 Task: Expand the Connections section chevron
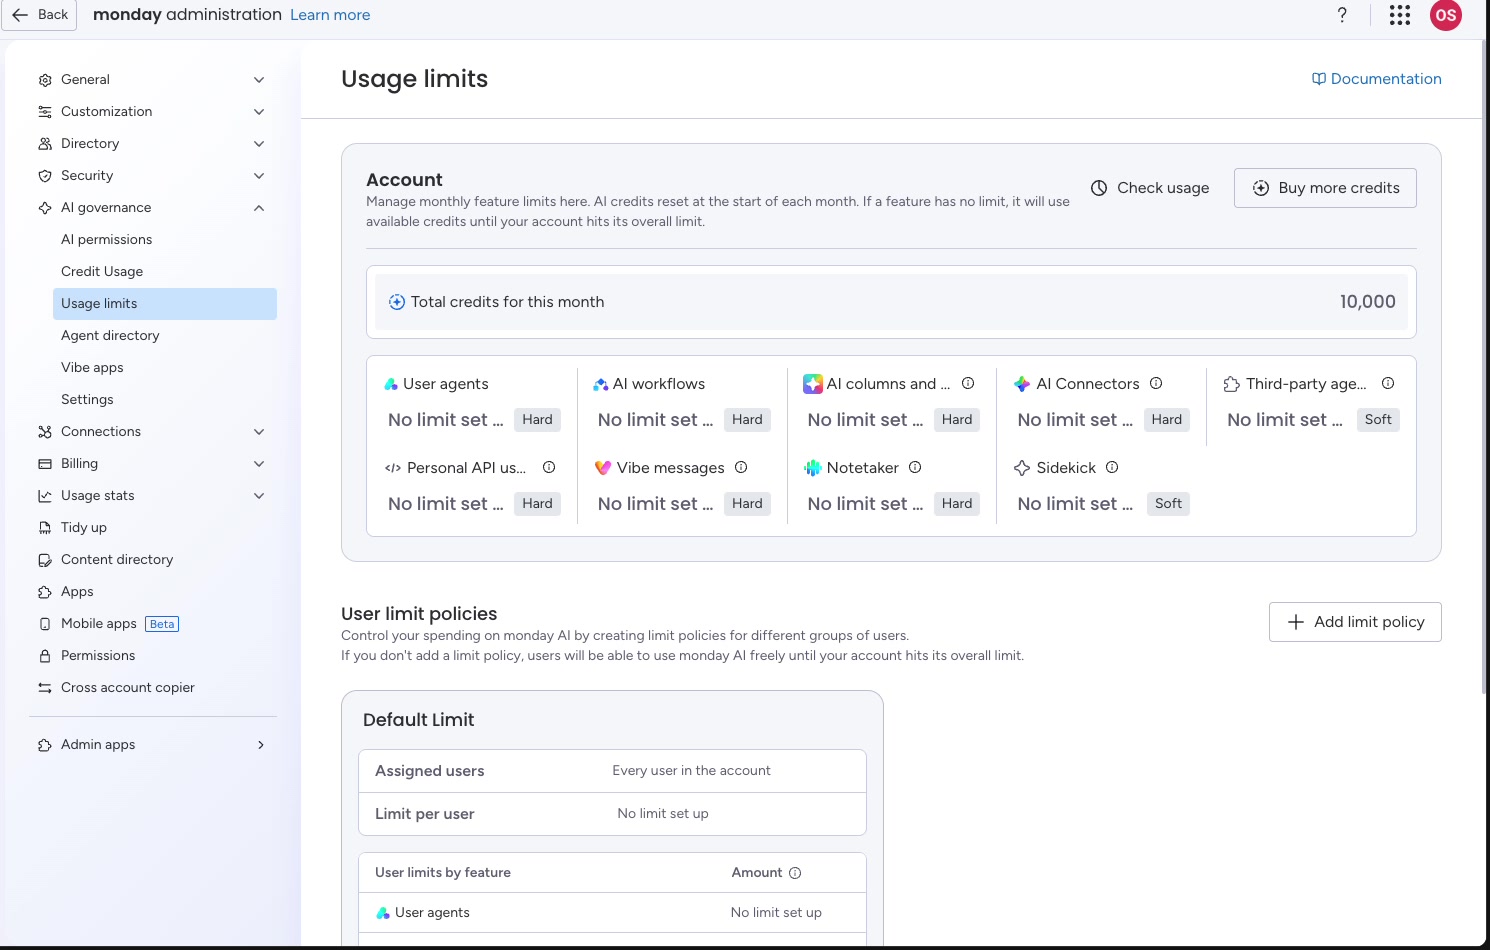click(259, 432)
